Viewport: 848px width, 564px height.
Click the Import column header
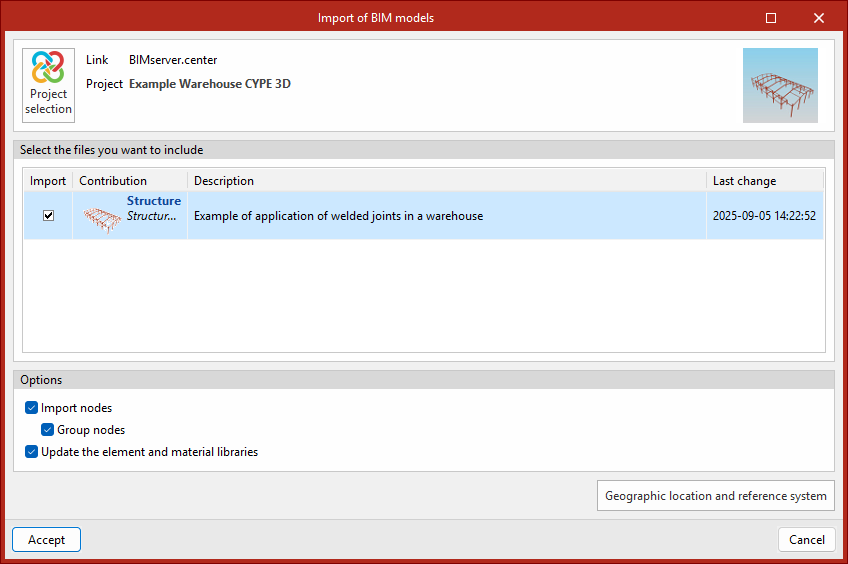tap(48, 181)
